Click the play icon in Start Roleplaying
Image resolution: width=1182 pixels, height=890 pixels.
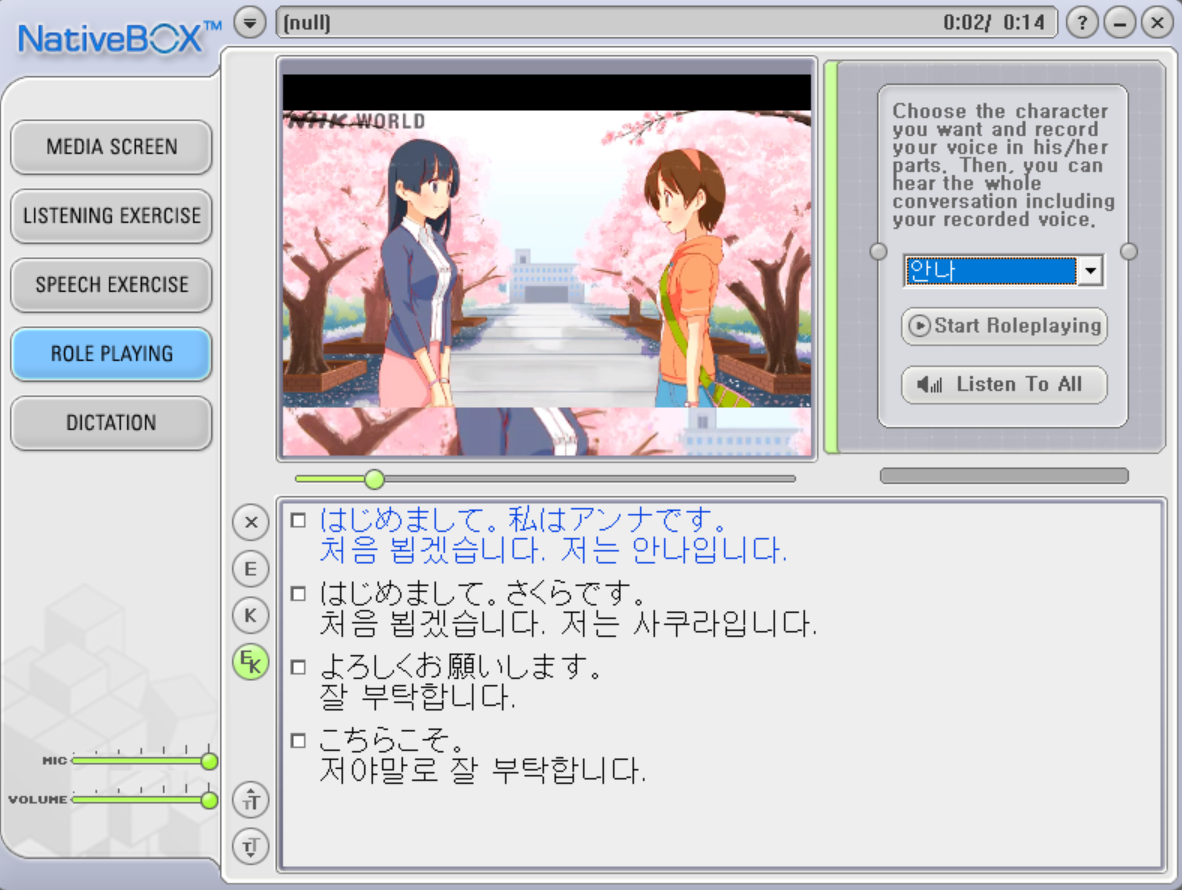point(919,326)
